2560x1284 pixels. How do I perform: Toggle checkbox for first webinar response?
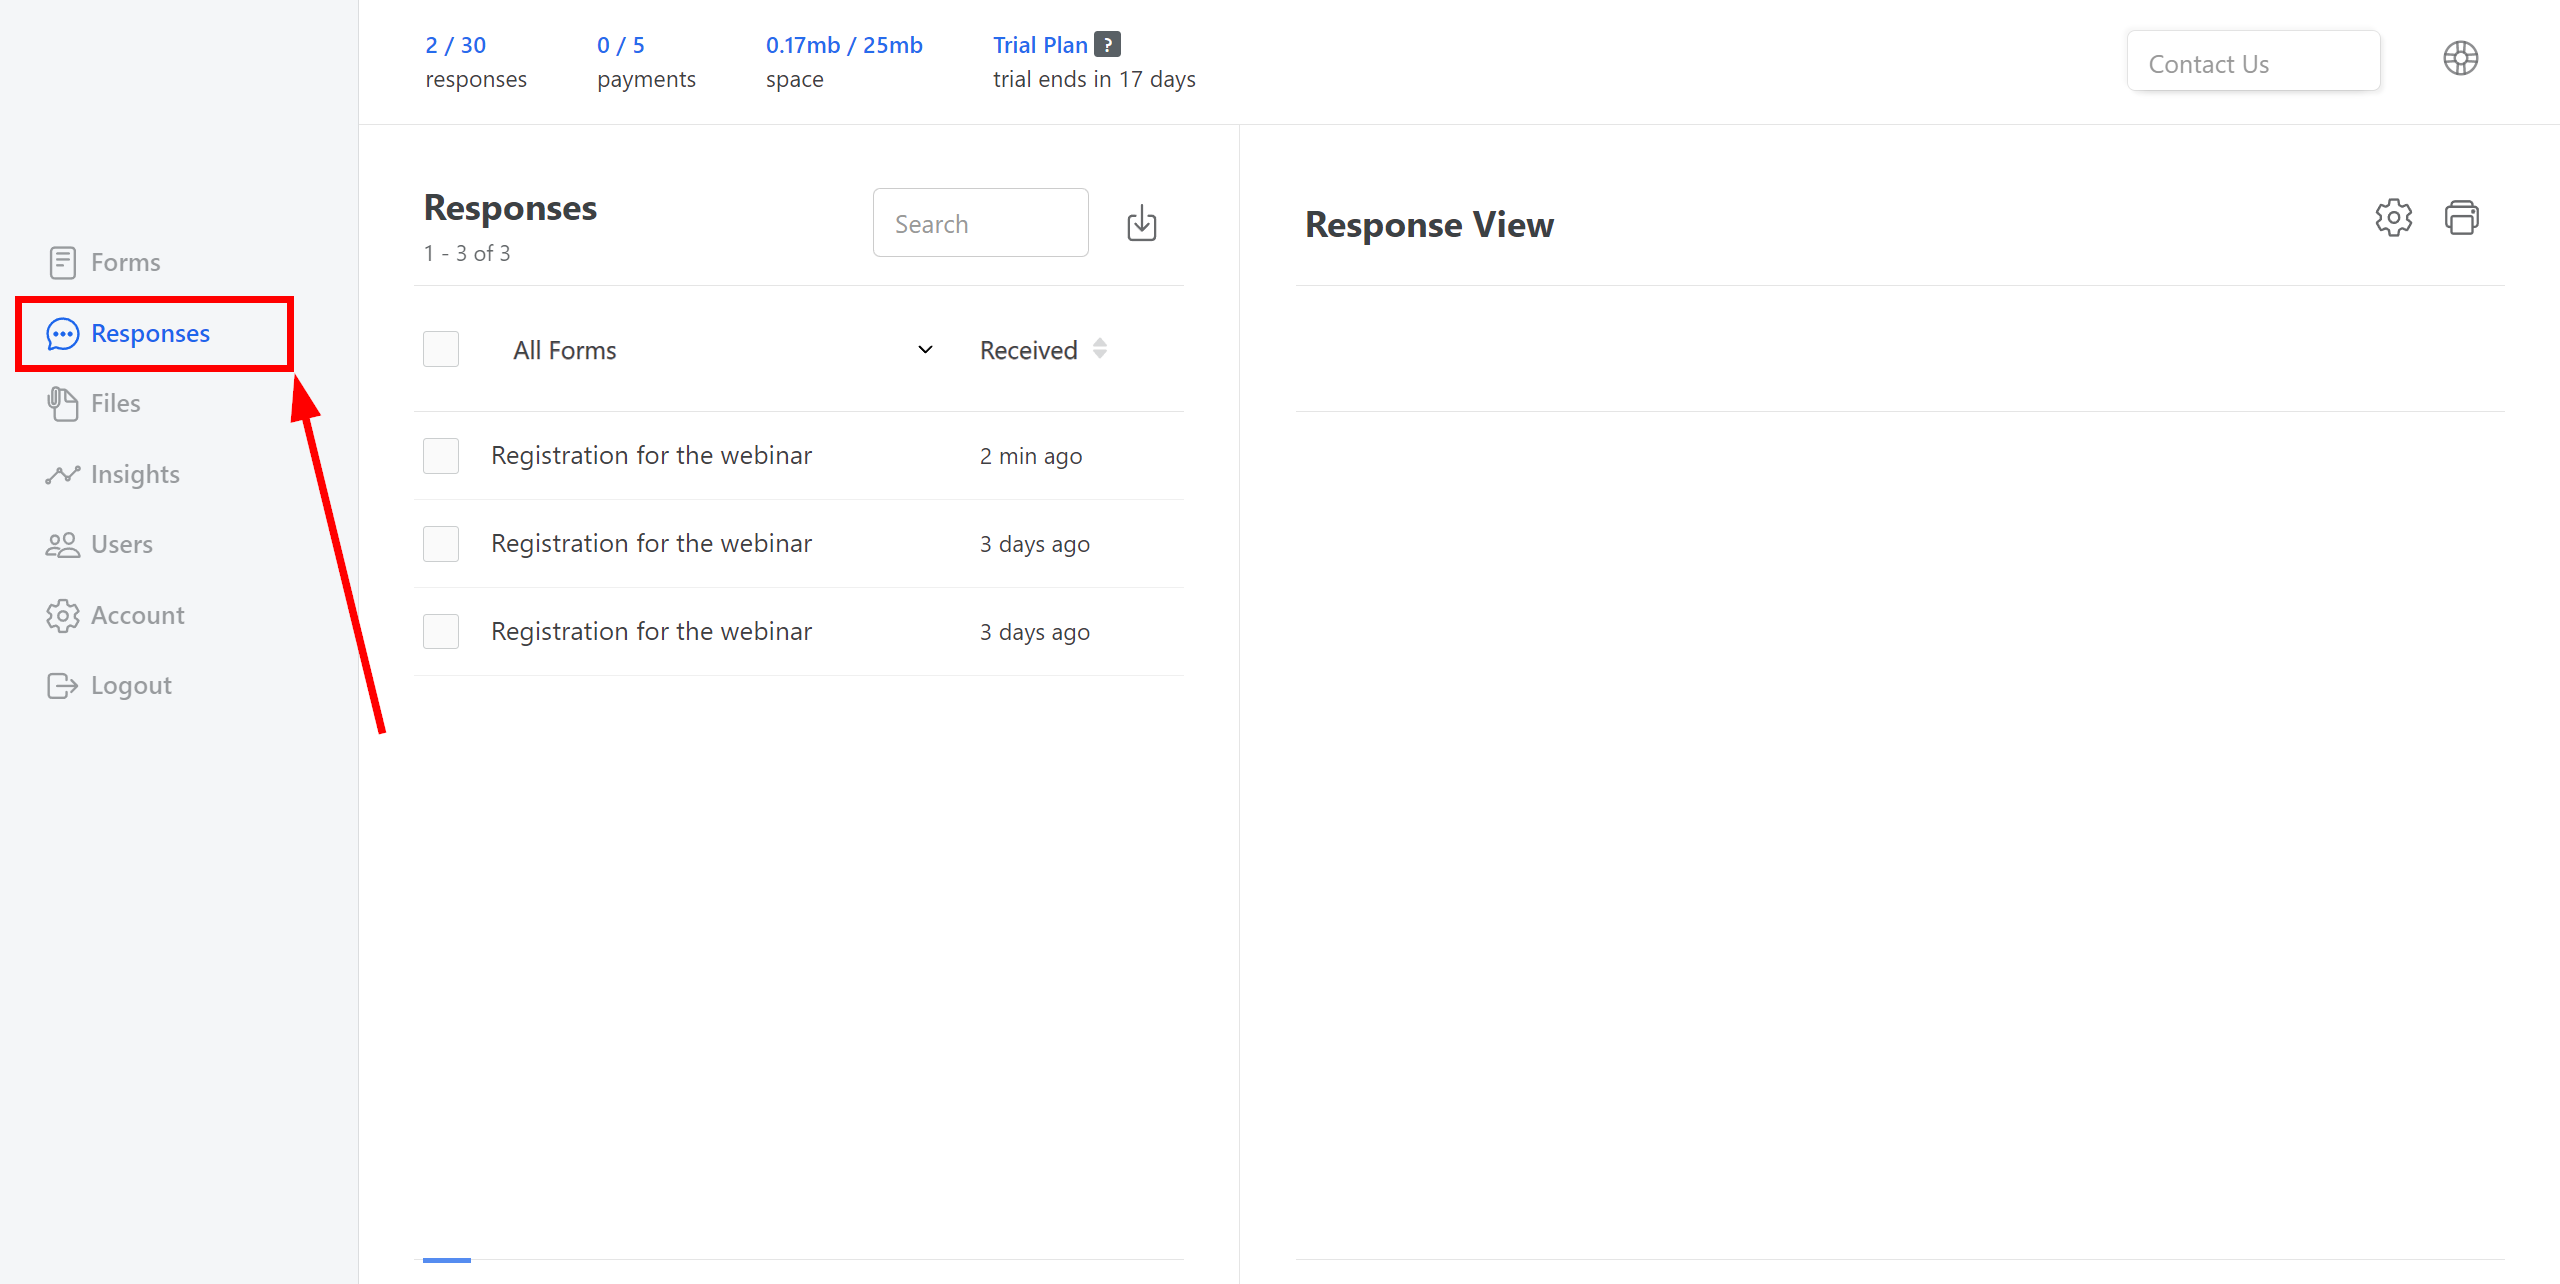point(440,455)
